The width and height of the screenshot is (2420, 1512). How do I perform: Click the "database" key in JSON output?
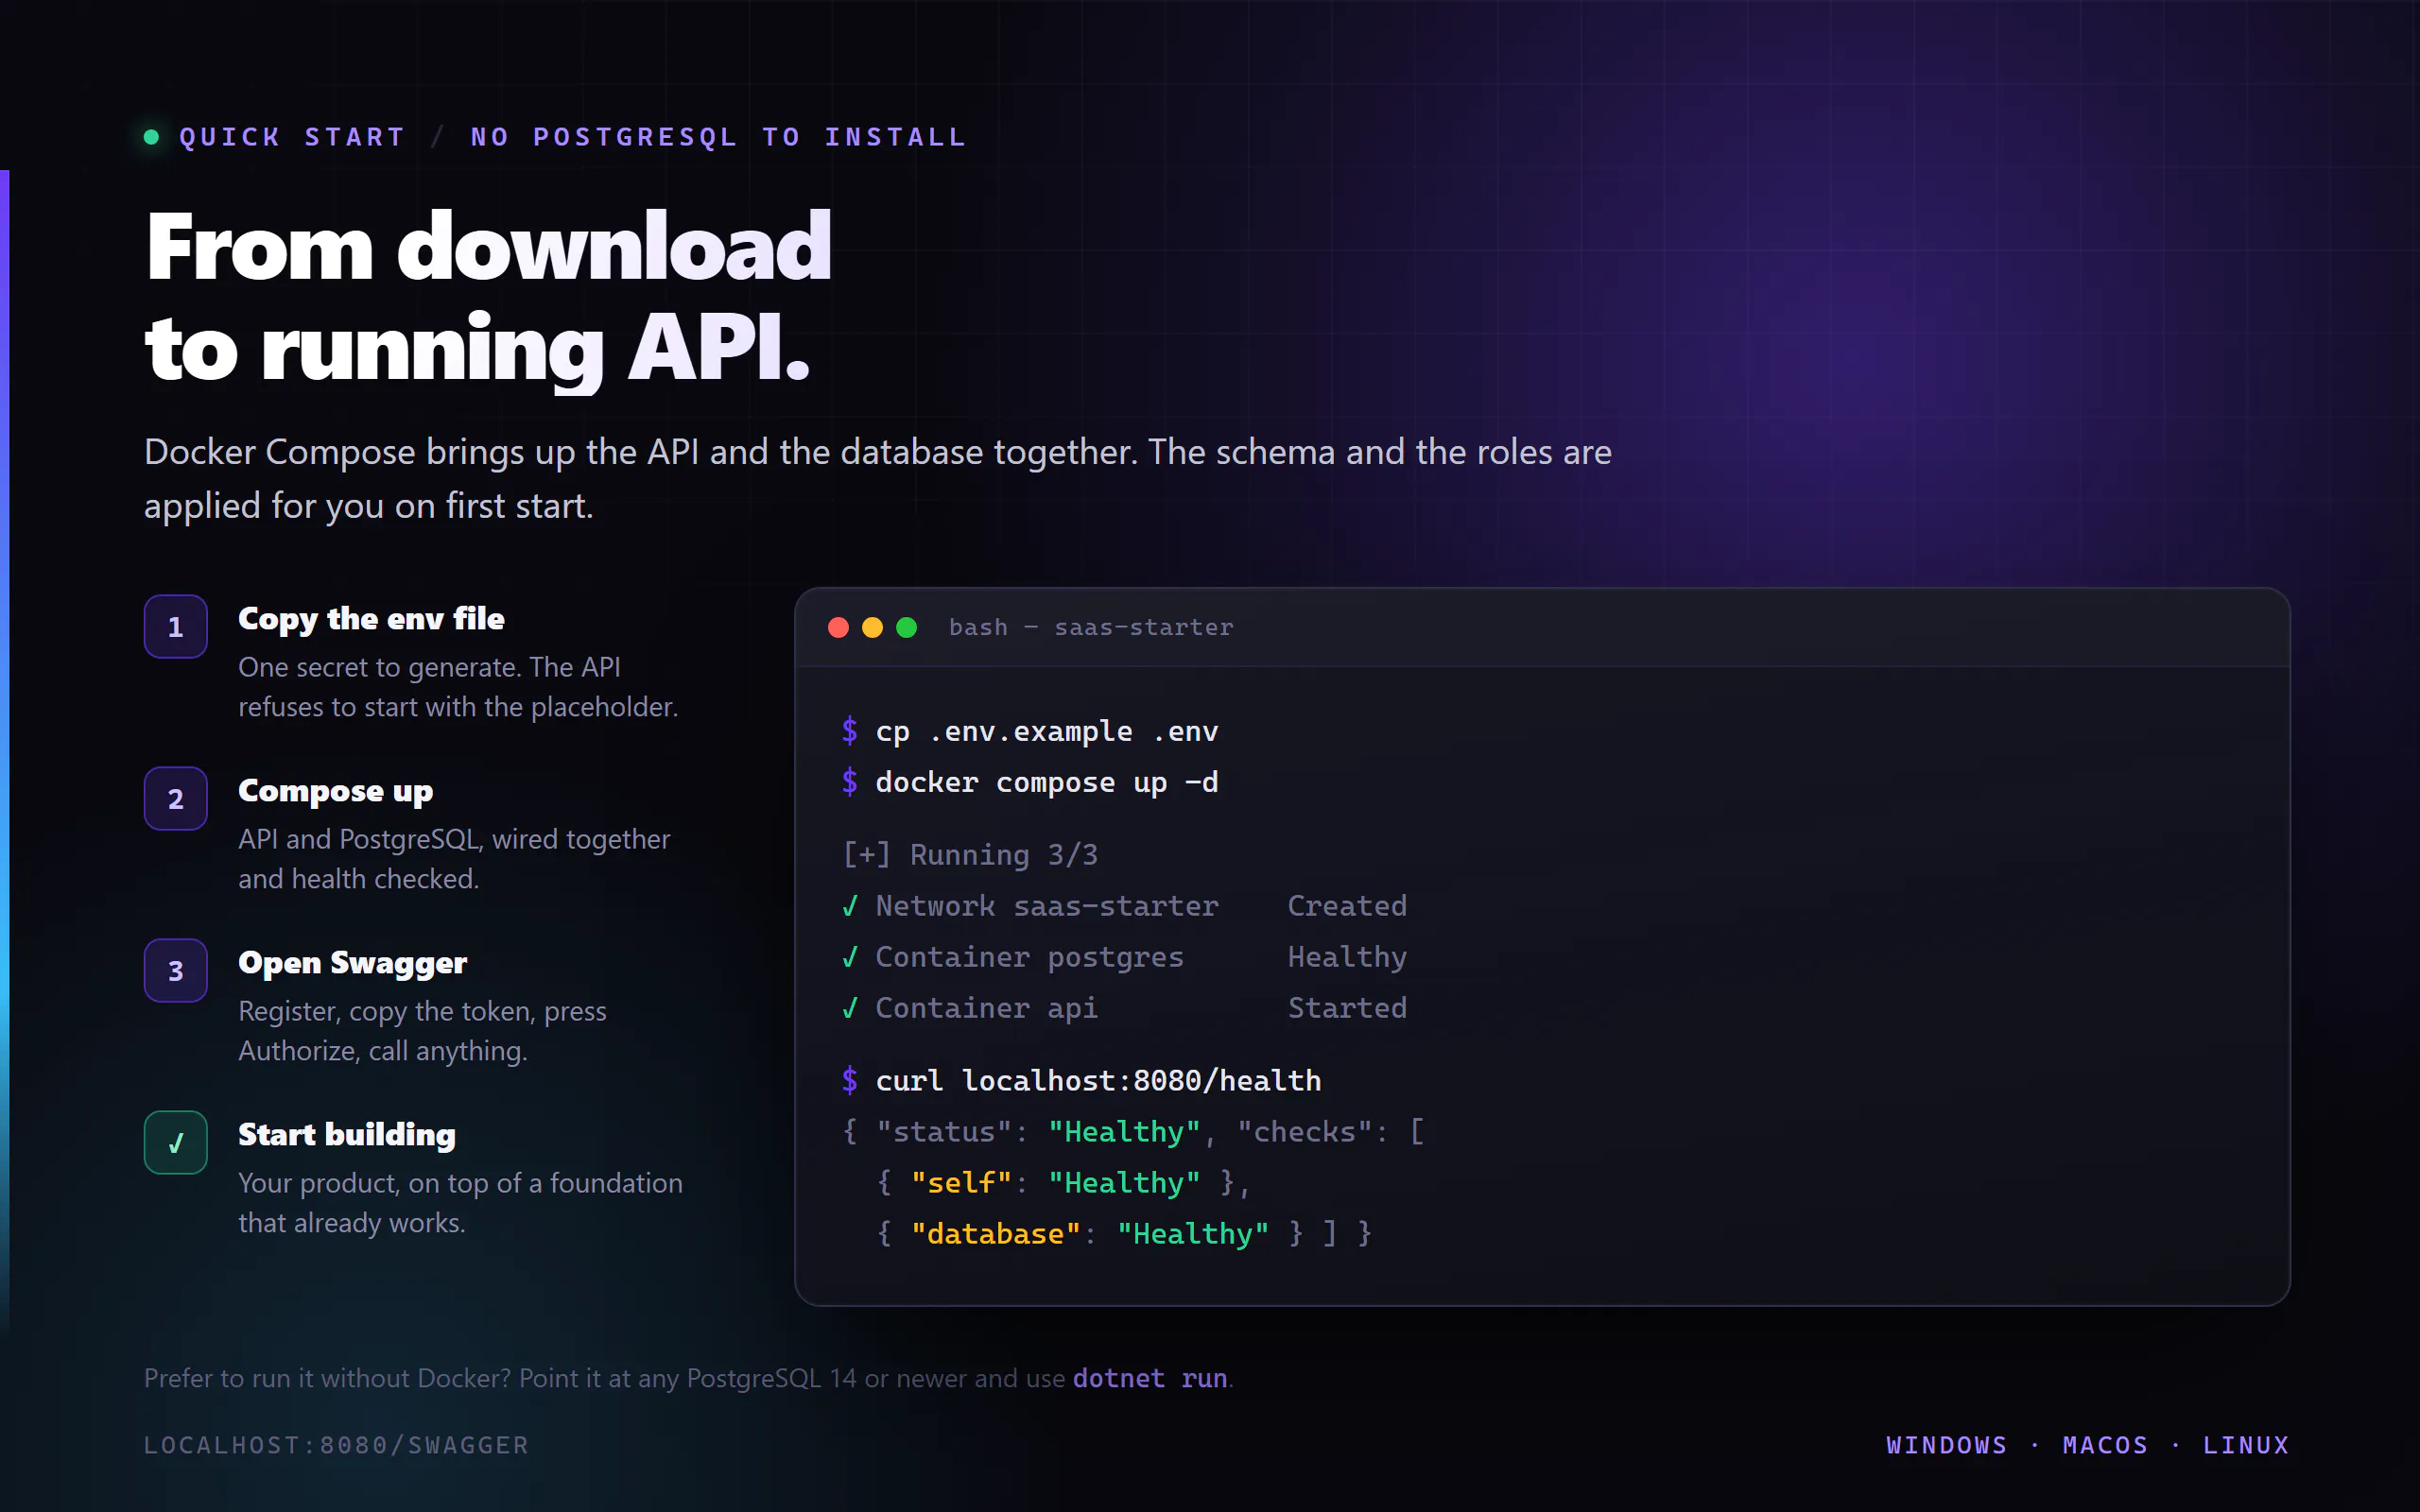(995, 1233)
